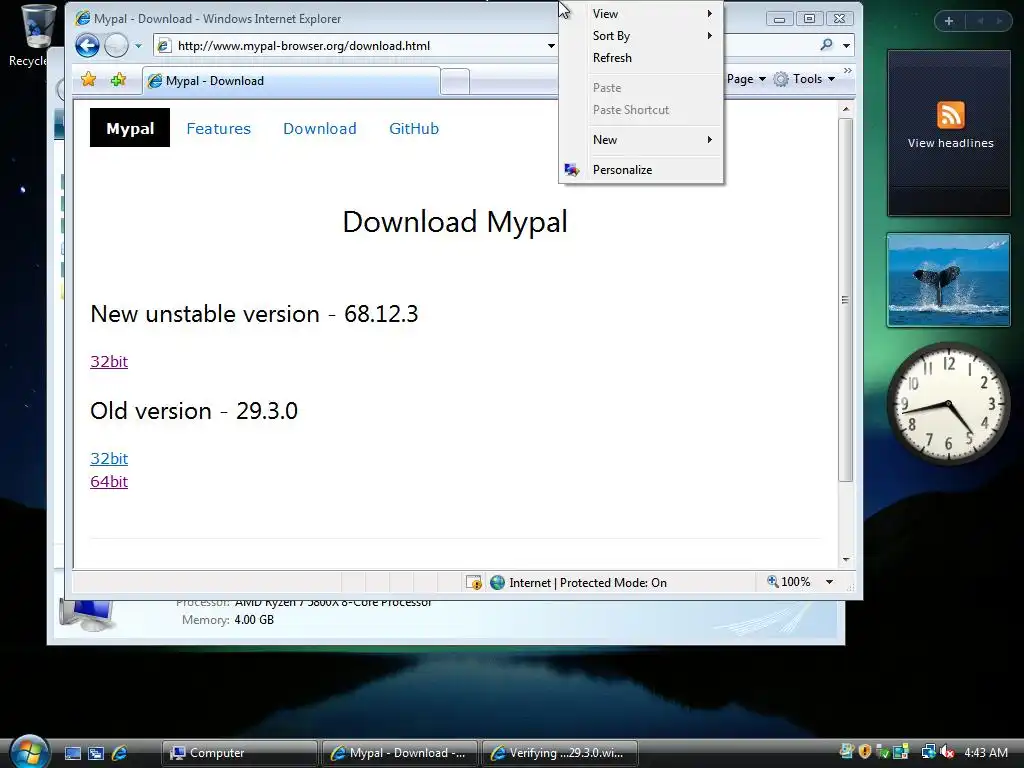Click the page scrollbar up arrow
1024x768 pixels.
click(846, 109)
